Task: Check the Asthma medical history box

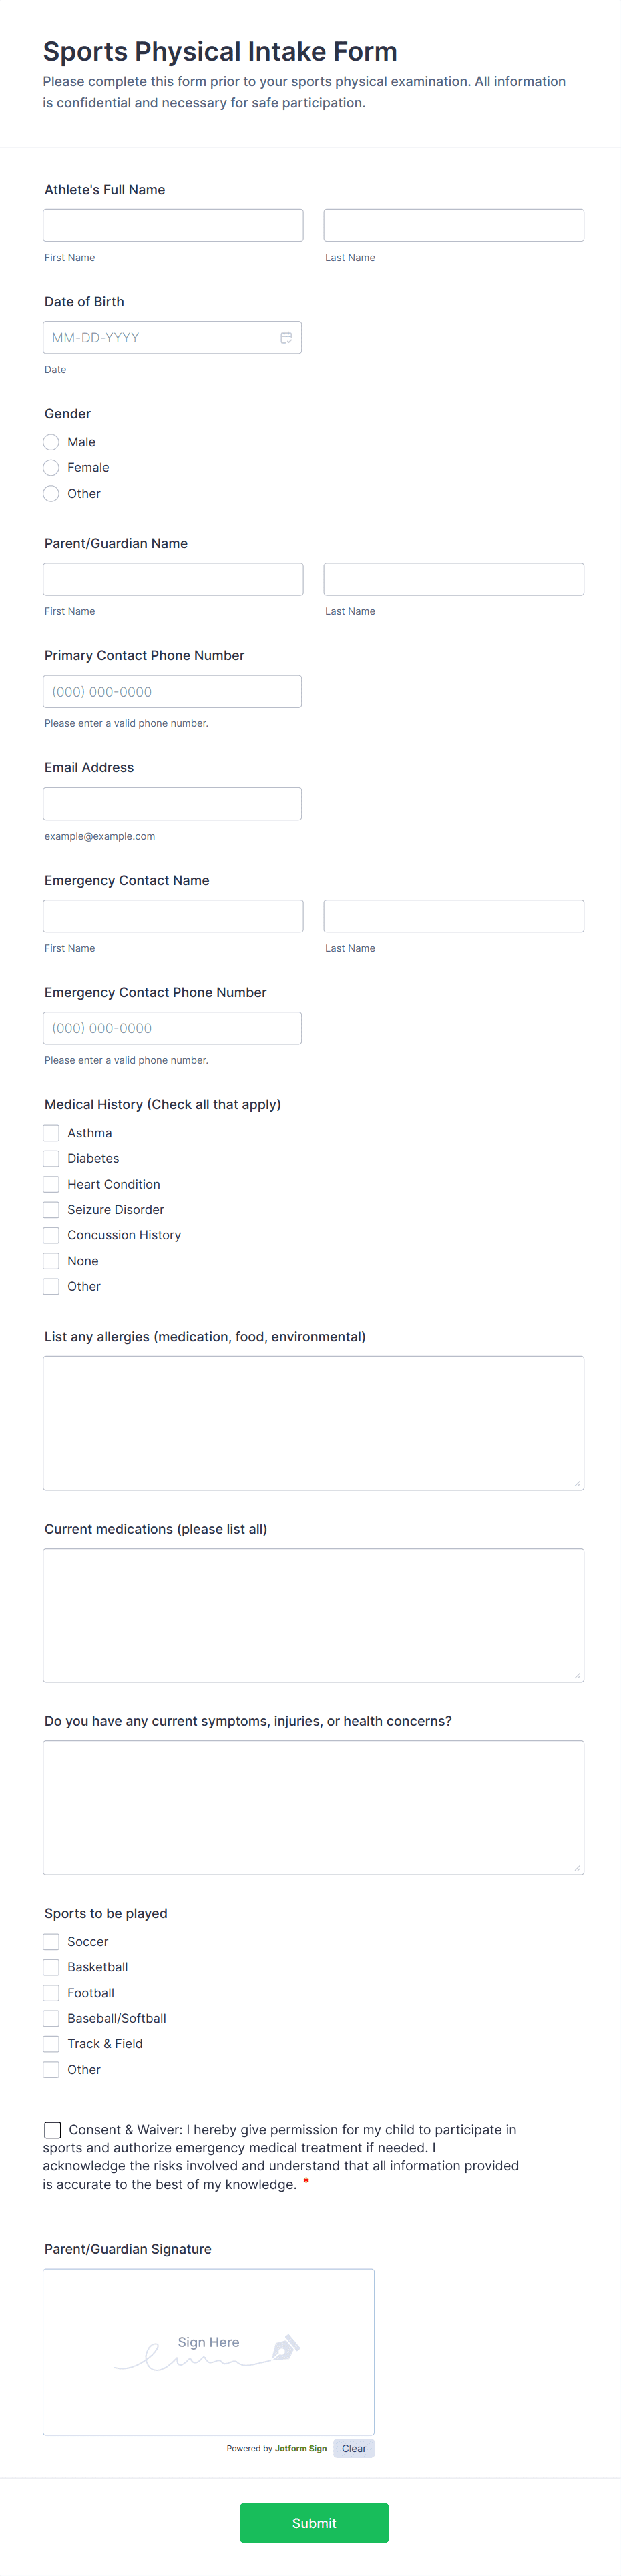Action: (x=51, y=1133)
